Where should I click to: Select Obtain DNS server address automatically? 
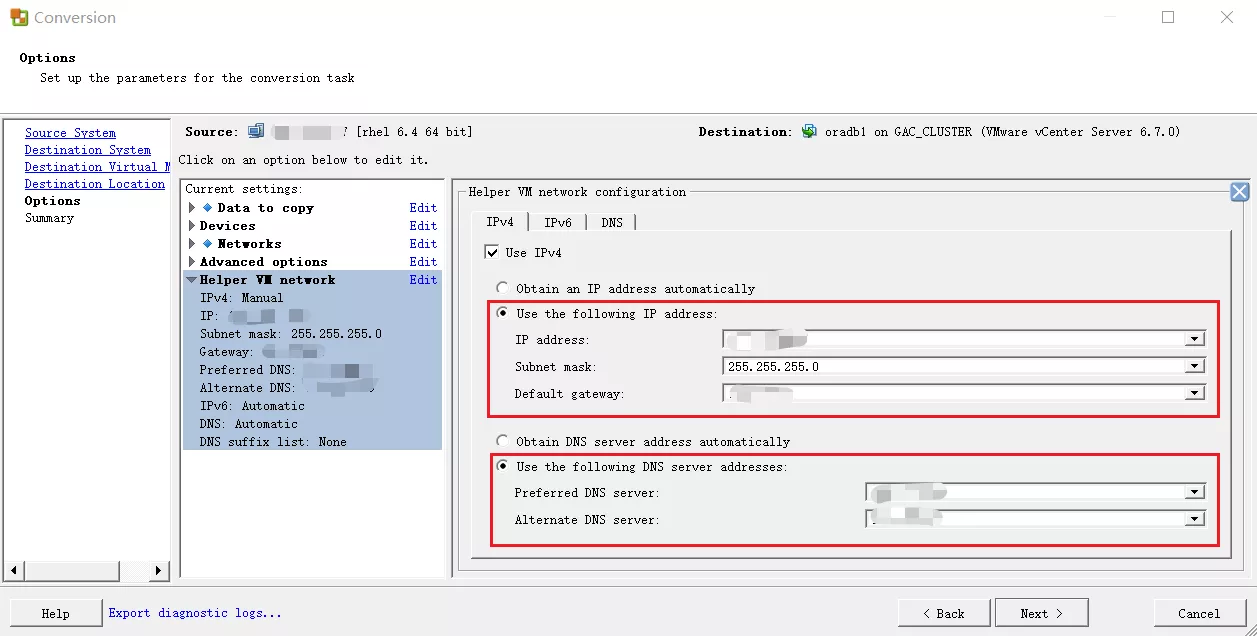503,442
